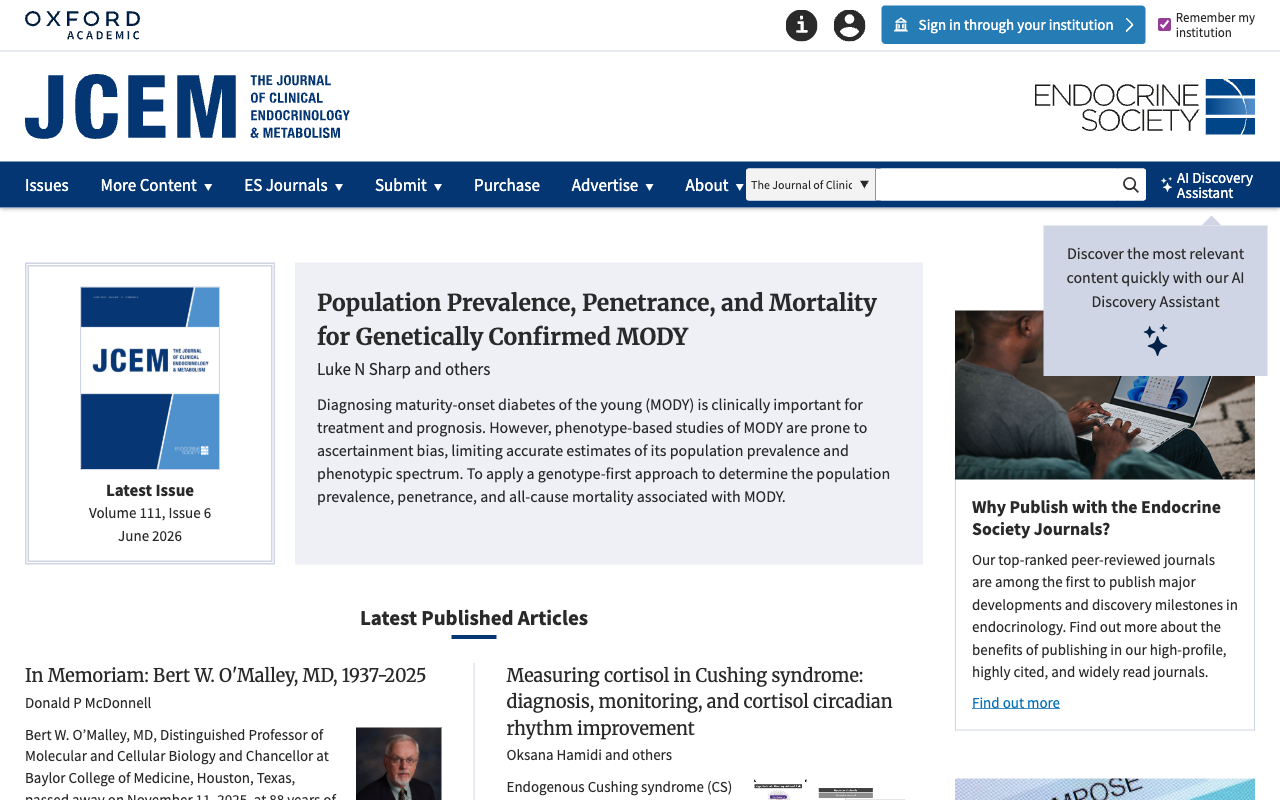Open the search scope dropdown selector
Screen dimensions: 1280x800
point(810,185)
